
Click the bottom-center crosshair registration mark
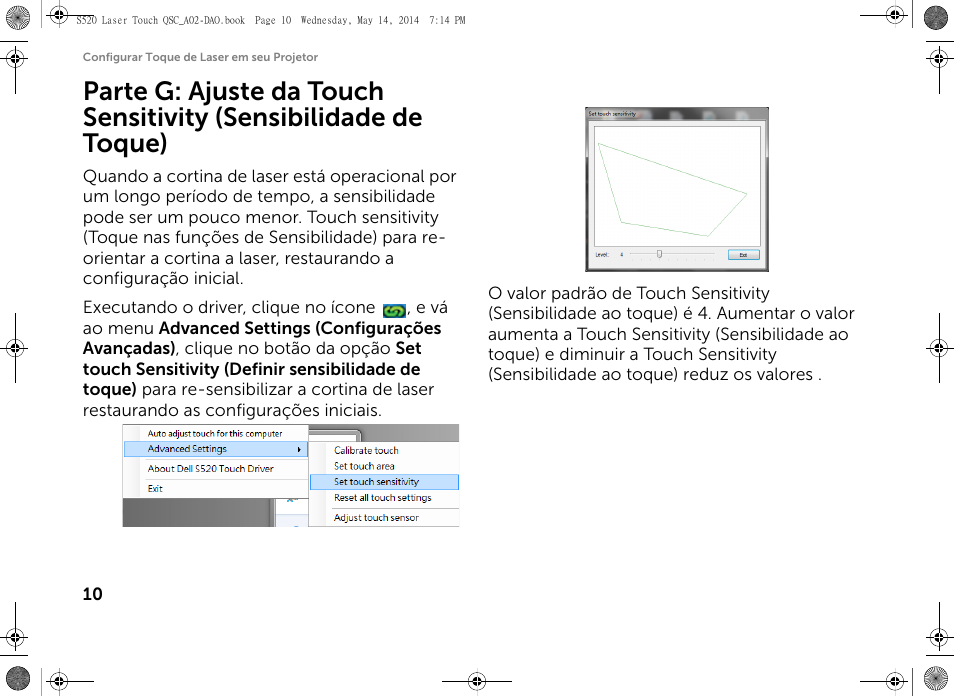pos(477,681)
